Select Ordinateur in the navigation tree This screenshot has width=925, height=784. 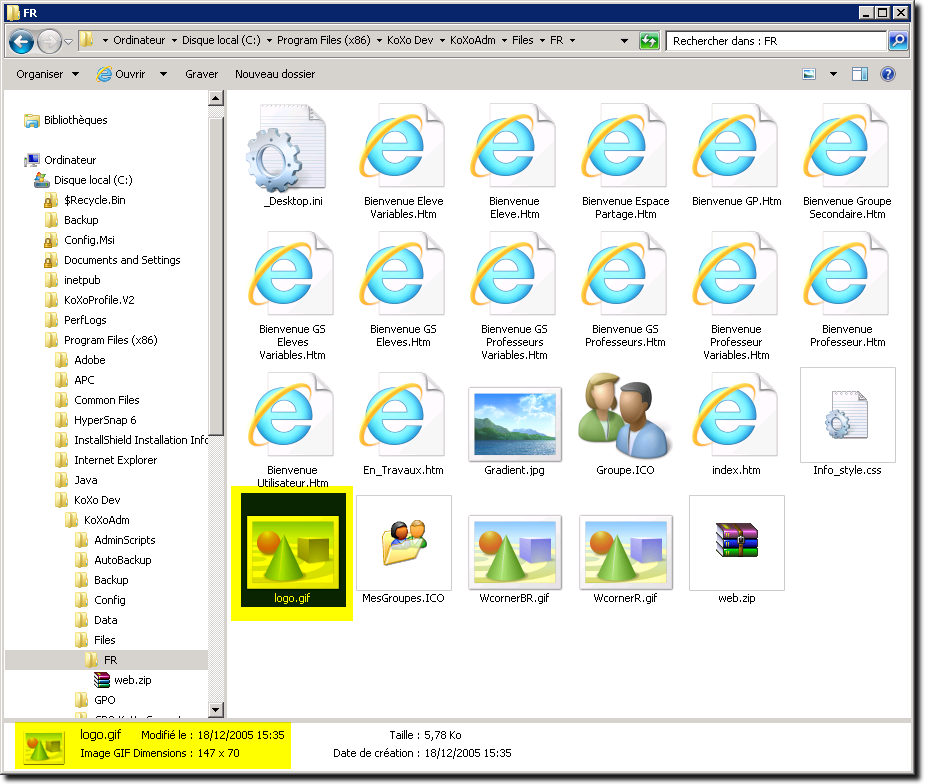click(70, 160)
